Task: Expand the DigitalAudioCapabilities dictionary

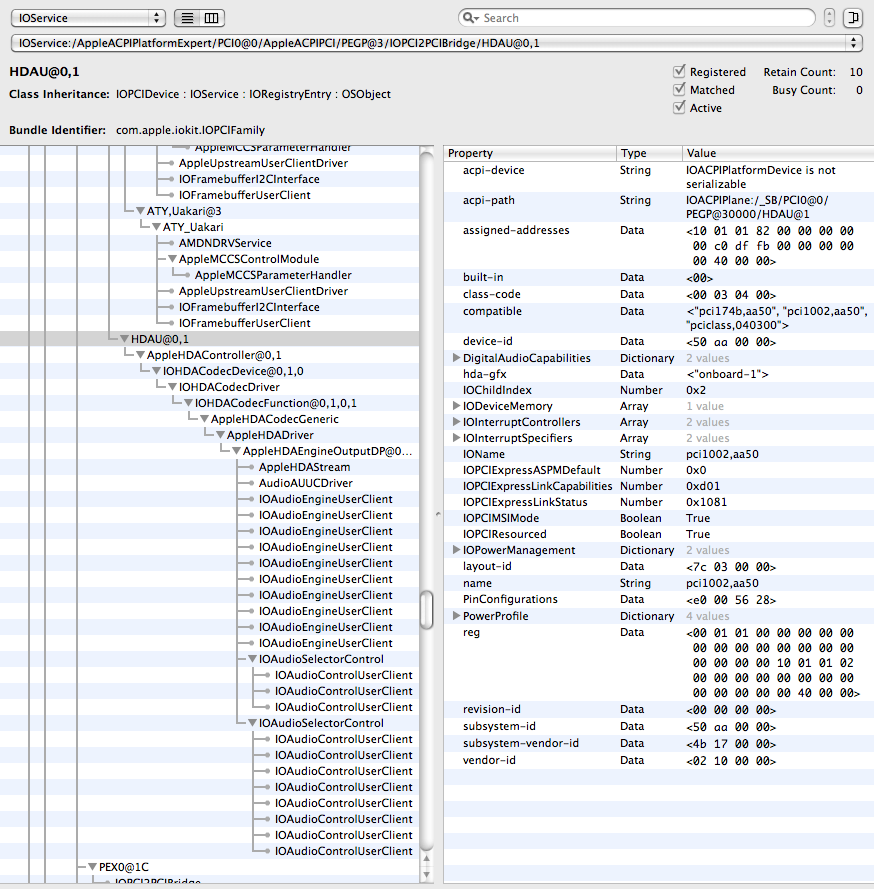Action: 456,358
